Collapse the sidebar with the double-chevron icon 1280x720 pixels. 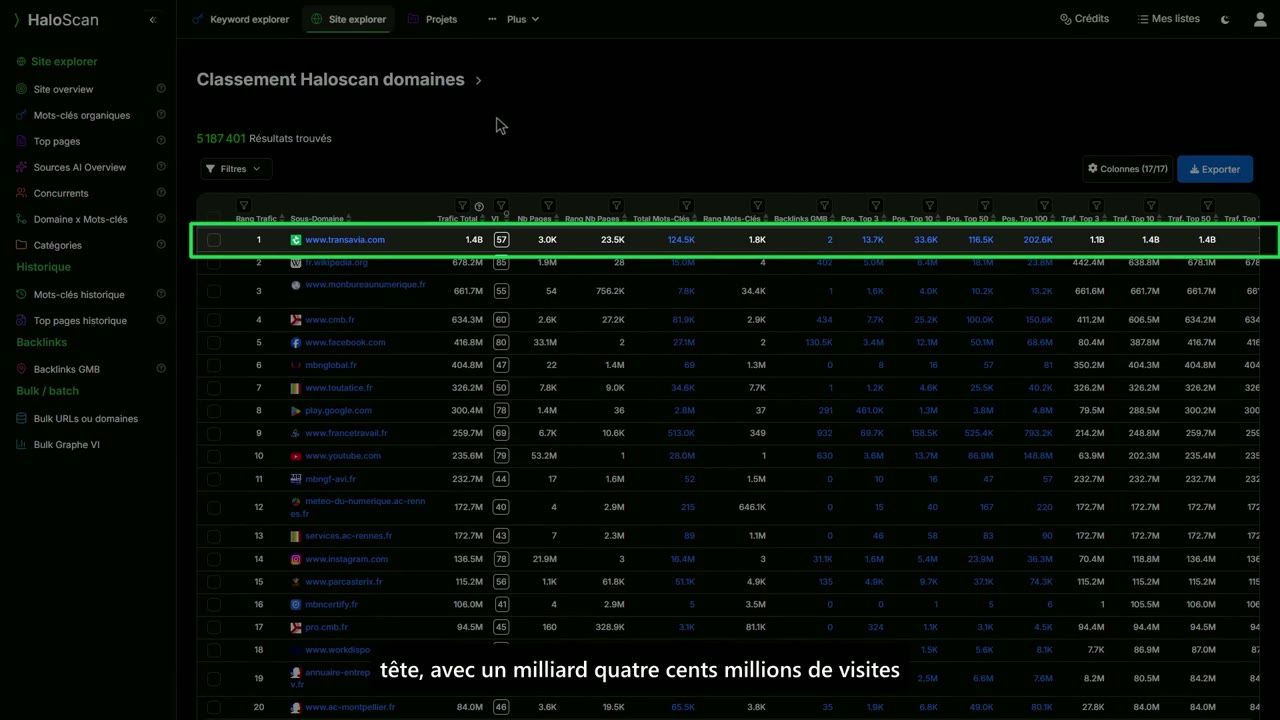tap(153, 20)
